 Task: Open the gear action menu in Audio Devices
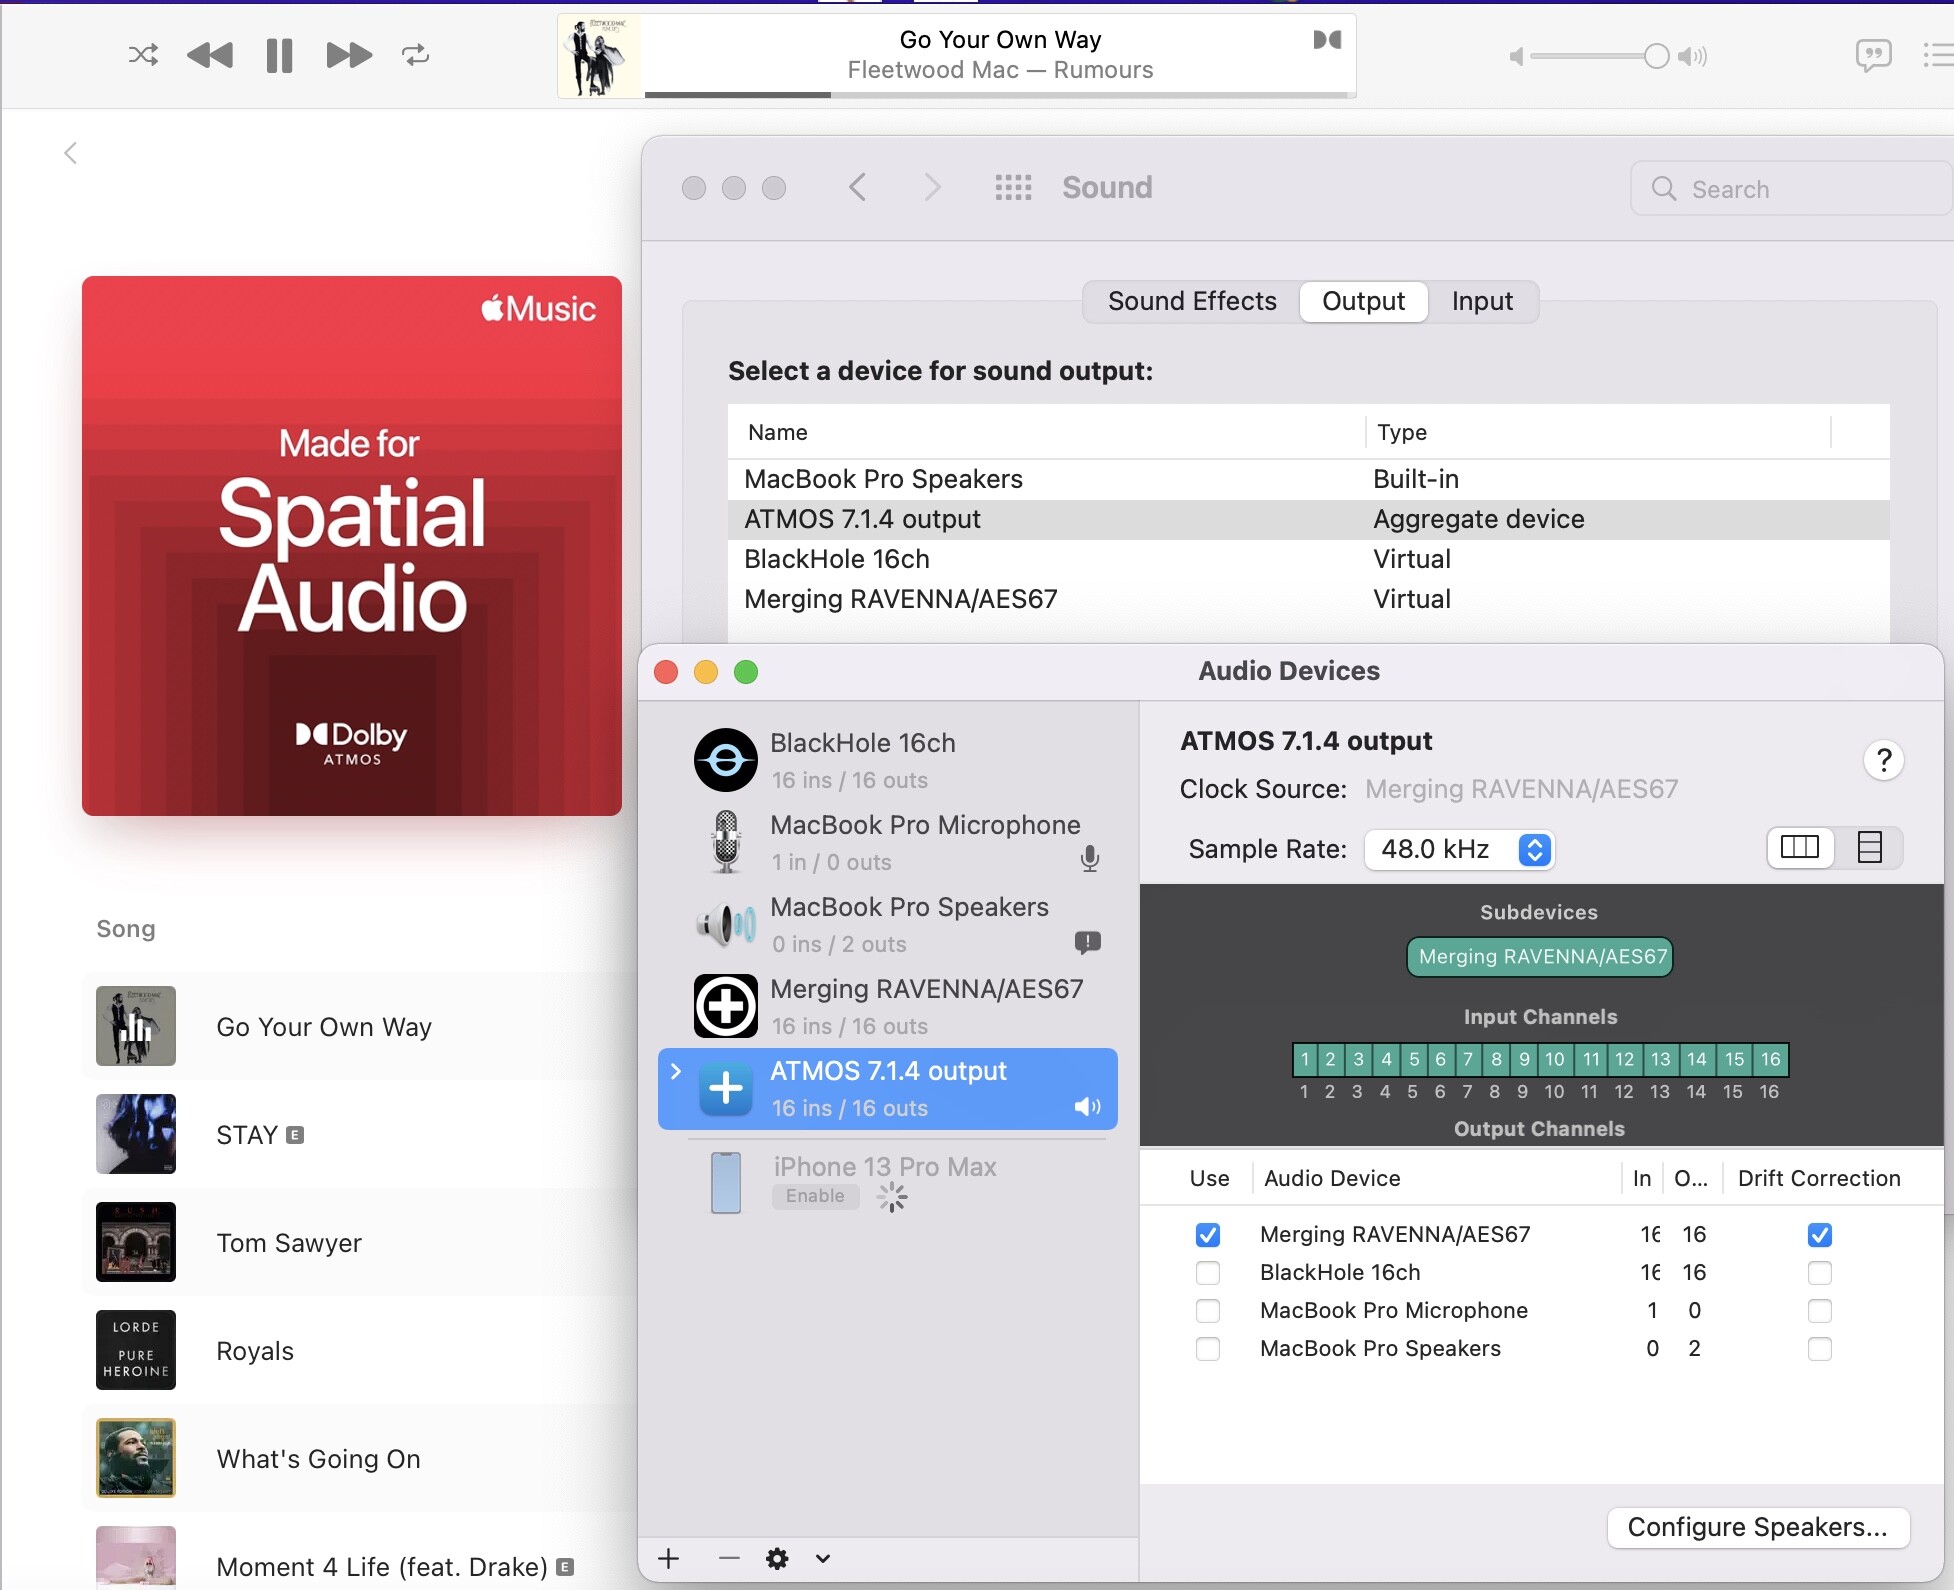click(777, 1558)
